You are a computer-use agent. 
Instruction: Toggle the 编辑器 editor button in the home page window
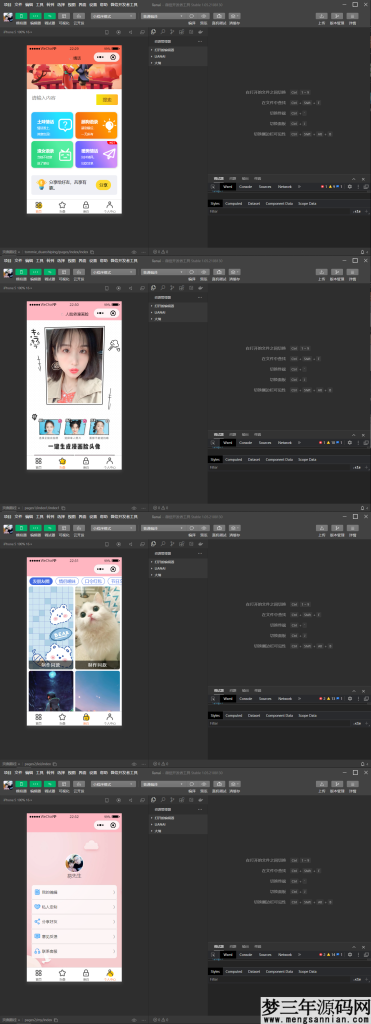[x=36, y=15]
